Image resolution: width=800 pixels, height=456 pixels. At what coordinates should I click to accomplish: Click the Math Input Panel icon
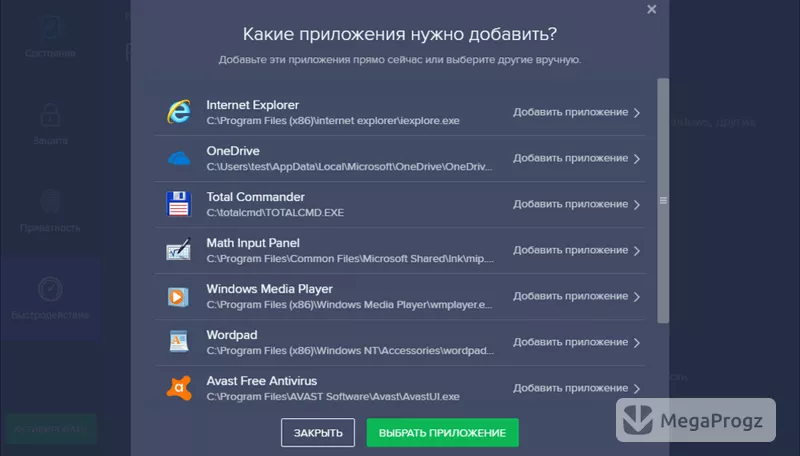[179, 250]
